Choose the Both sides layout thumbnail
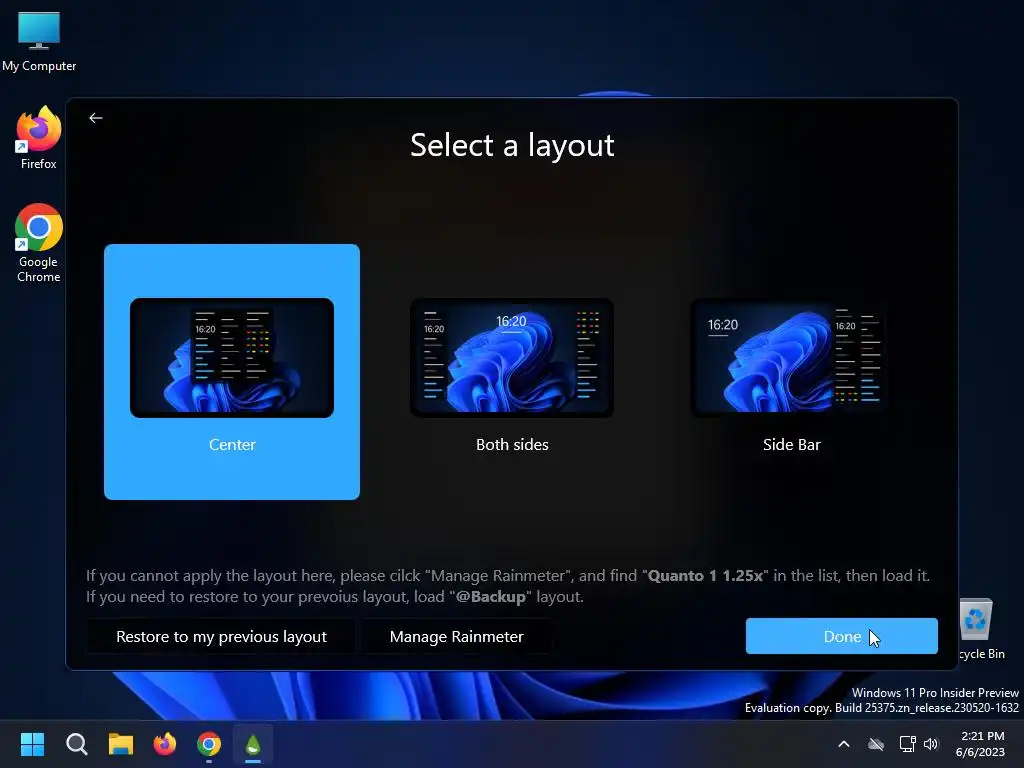Viewport: 1024px width, 768px height. 512,358
